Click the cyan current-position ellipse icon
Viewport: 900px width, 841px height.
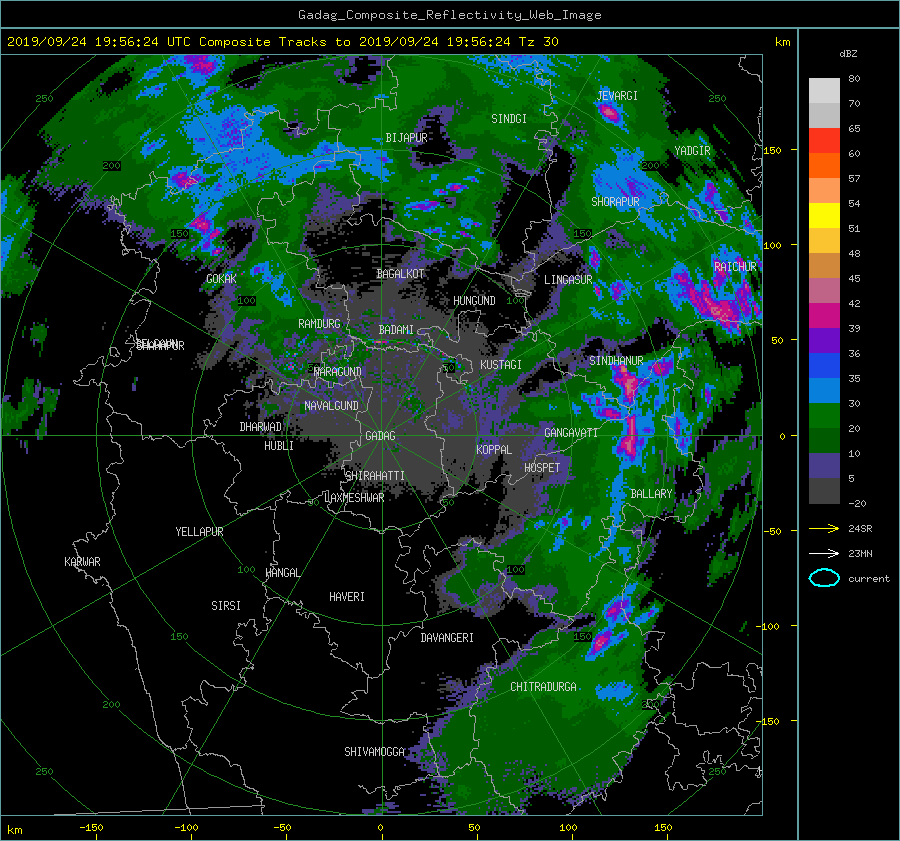tap(824, 578)
